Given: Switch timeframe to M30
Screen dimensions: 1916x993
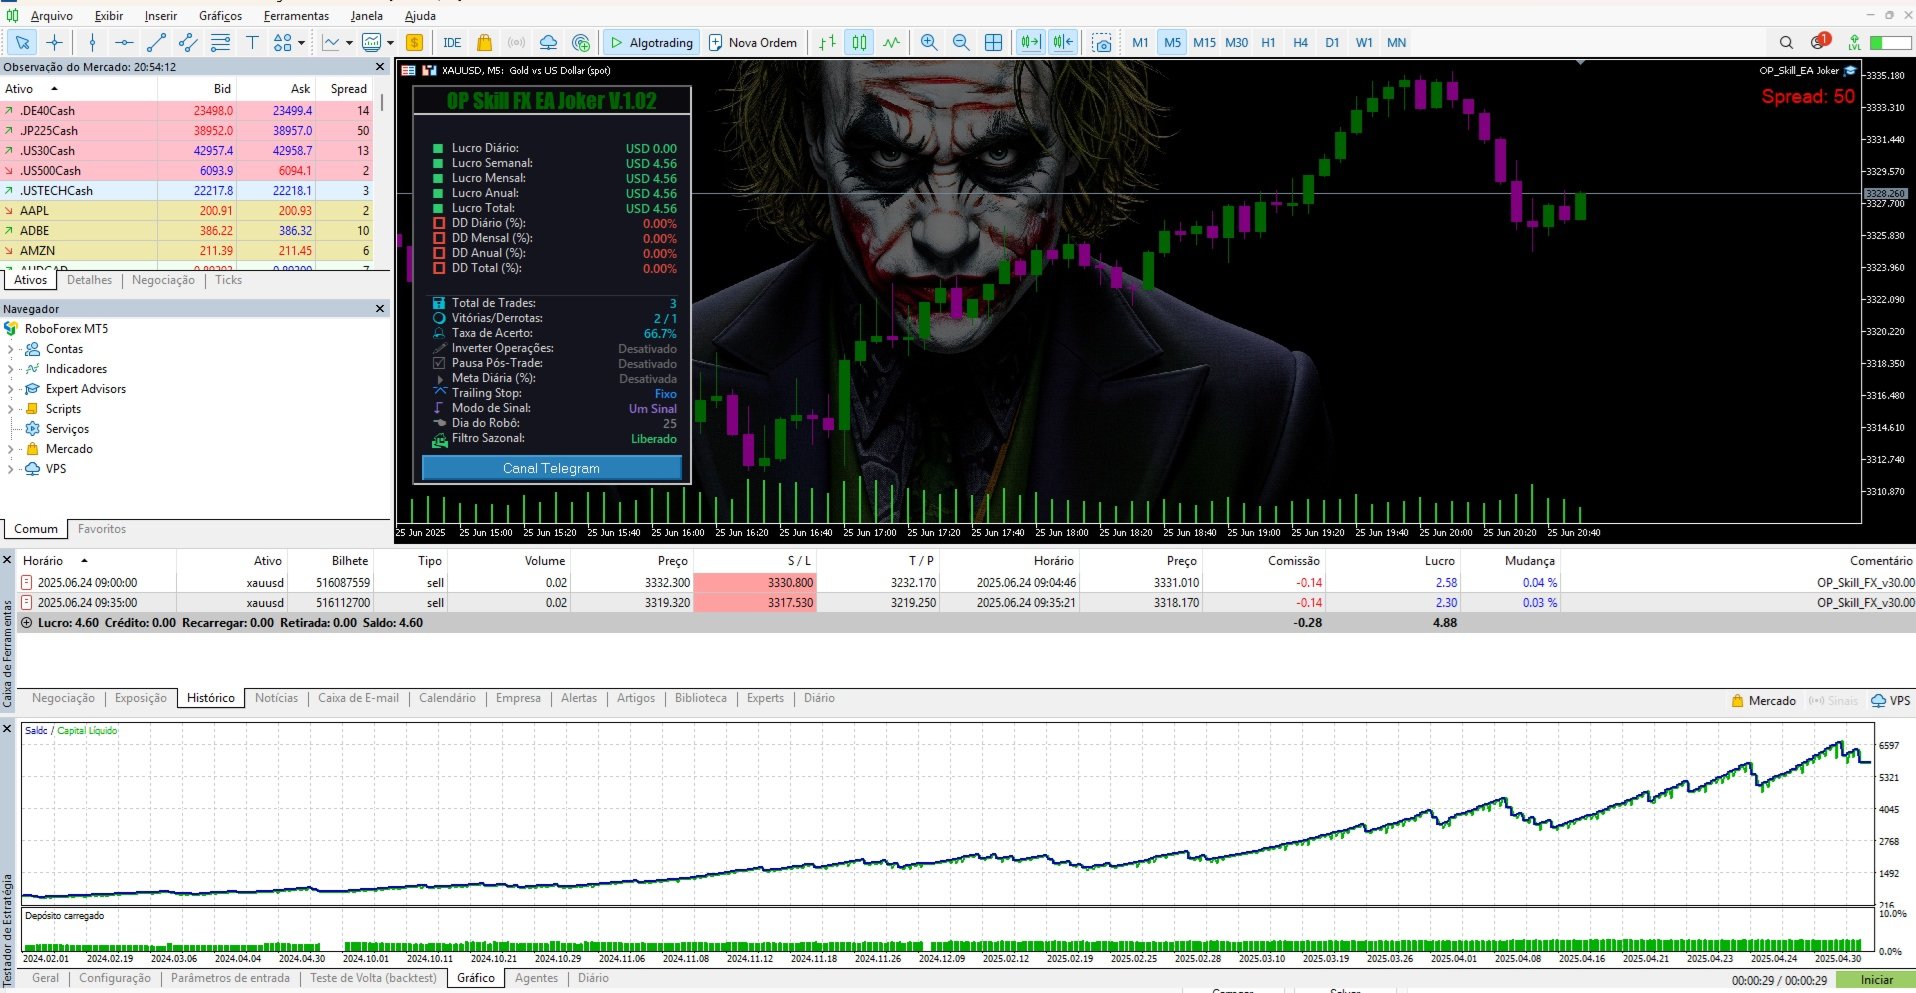Looking at the screenshot, I should (1236, 42).
